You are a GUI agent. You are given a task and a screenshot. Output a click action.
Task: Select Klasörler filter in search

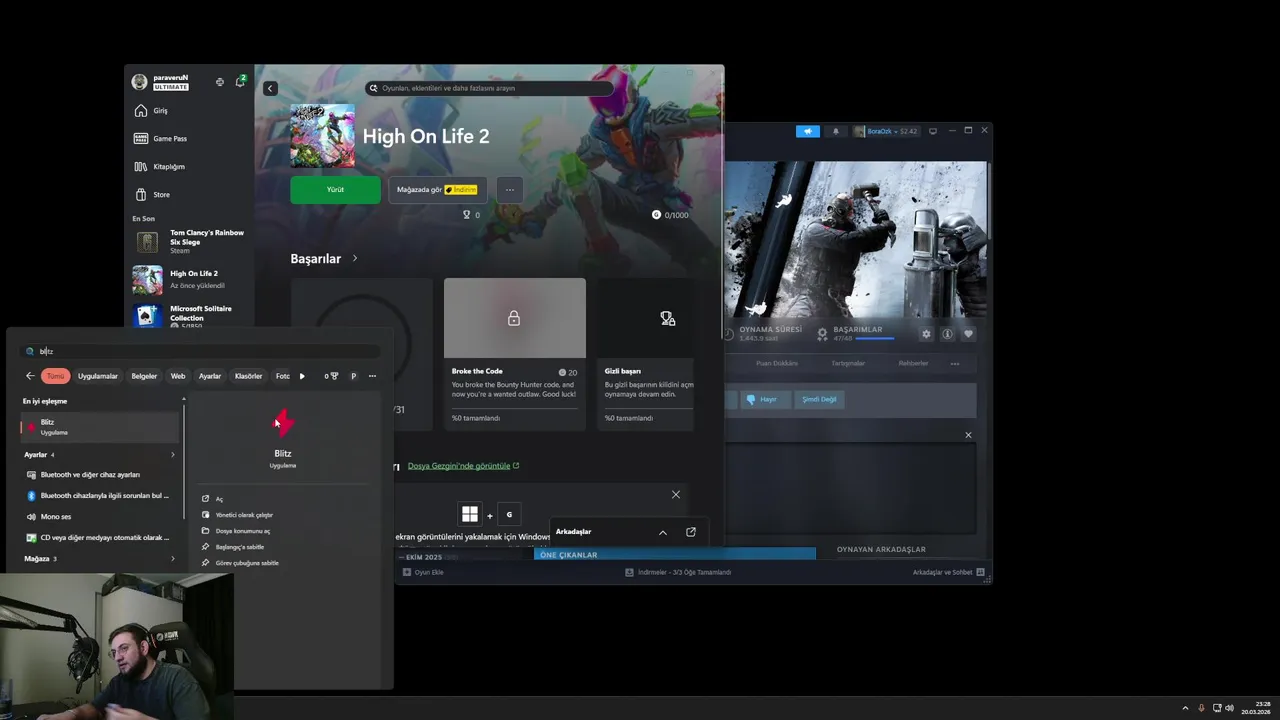[248, 376]
